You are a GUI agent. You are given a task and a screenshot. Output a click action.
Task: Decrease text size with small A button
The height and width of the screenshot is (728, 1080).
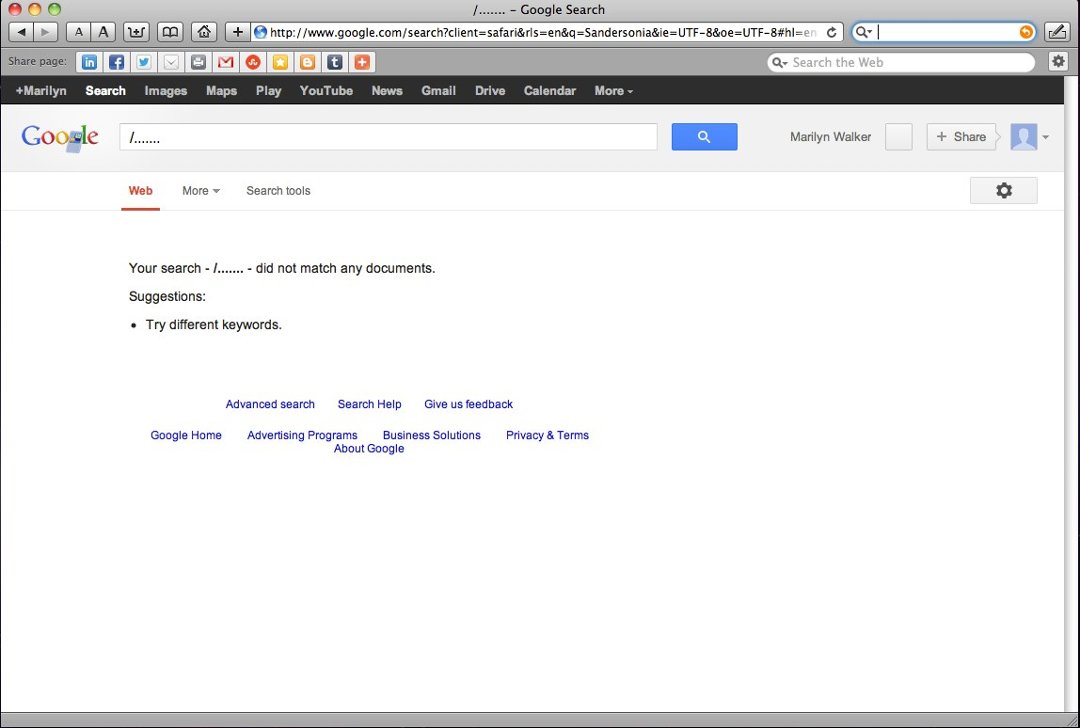tap(79, 32)
